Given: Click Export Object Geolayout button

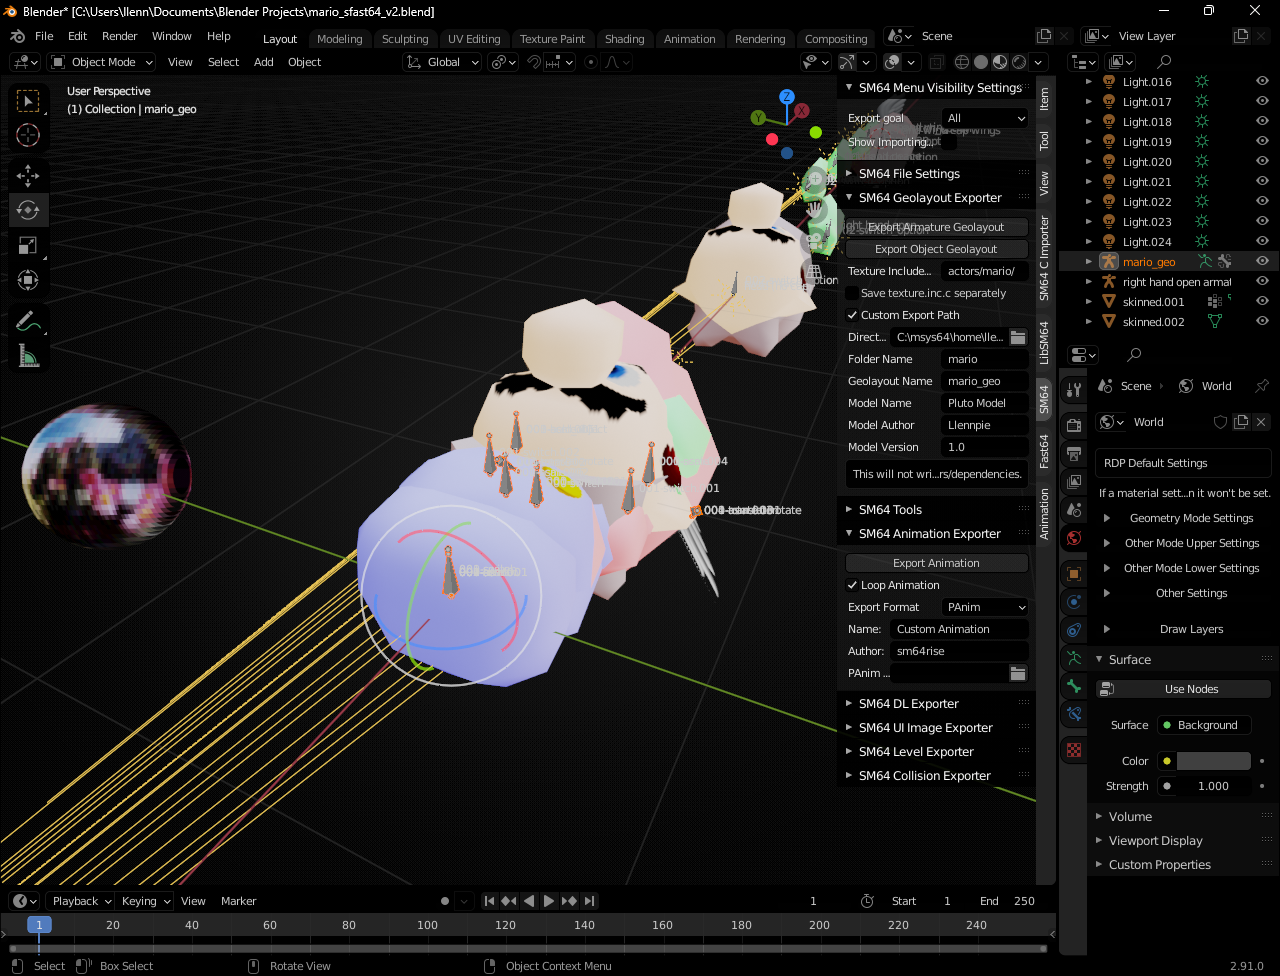Looking at the screenshot, I should [x=937, y=249].
